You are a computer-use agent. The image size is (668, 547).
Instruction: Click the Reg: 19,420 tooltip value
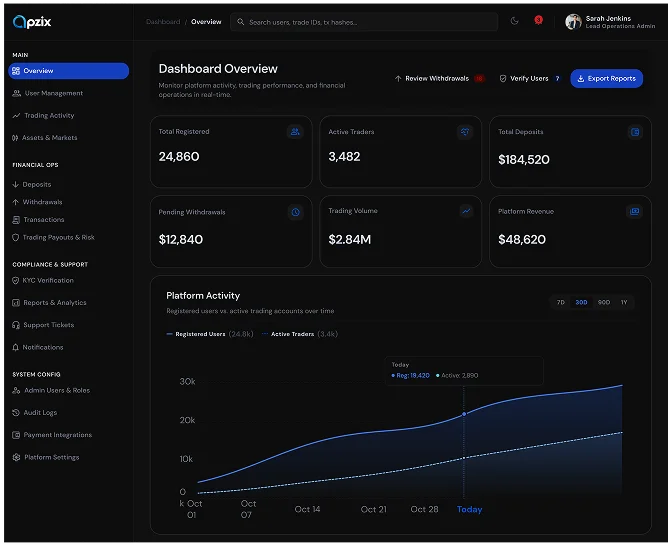tap(411, 375)
